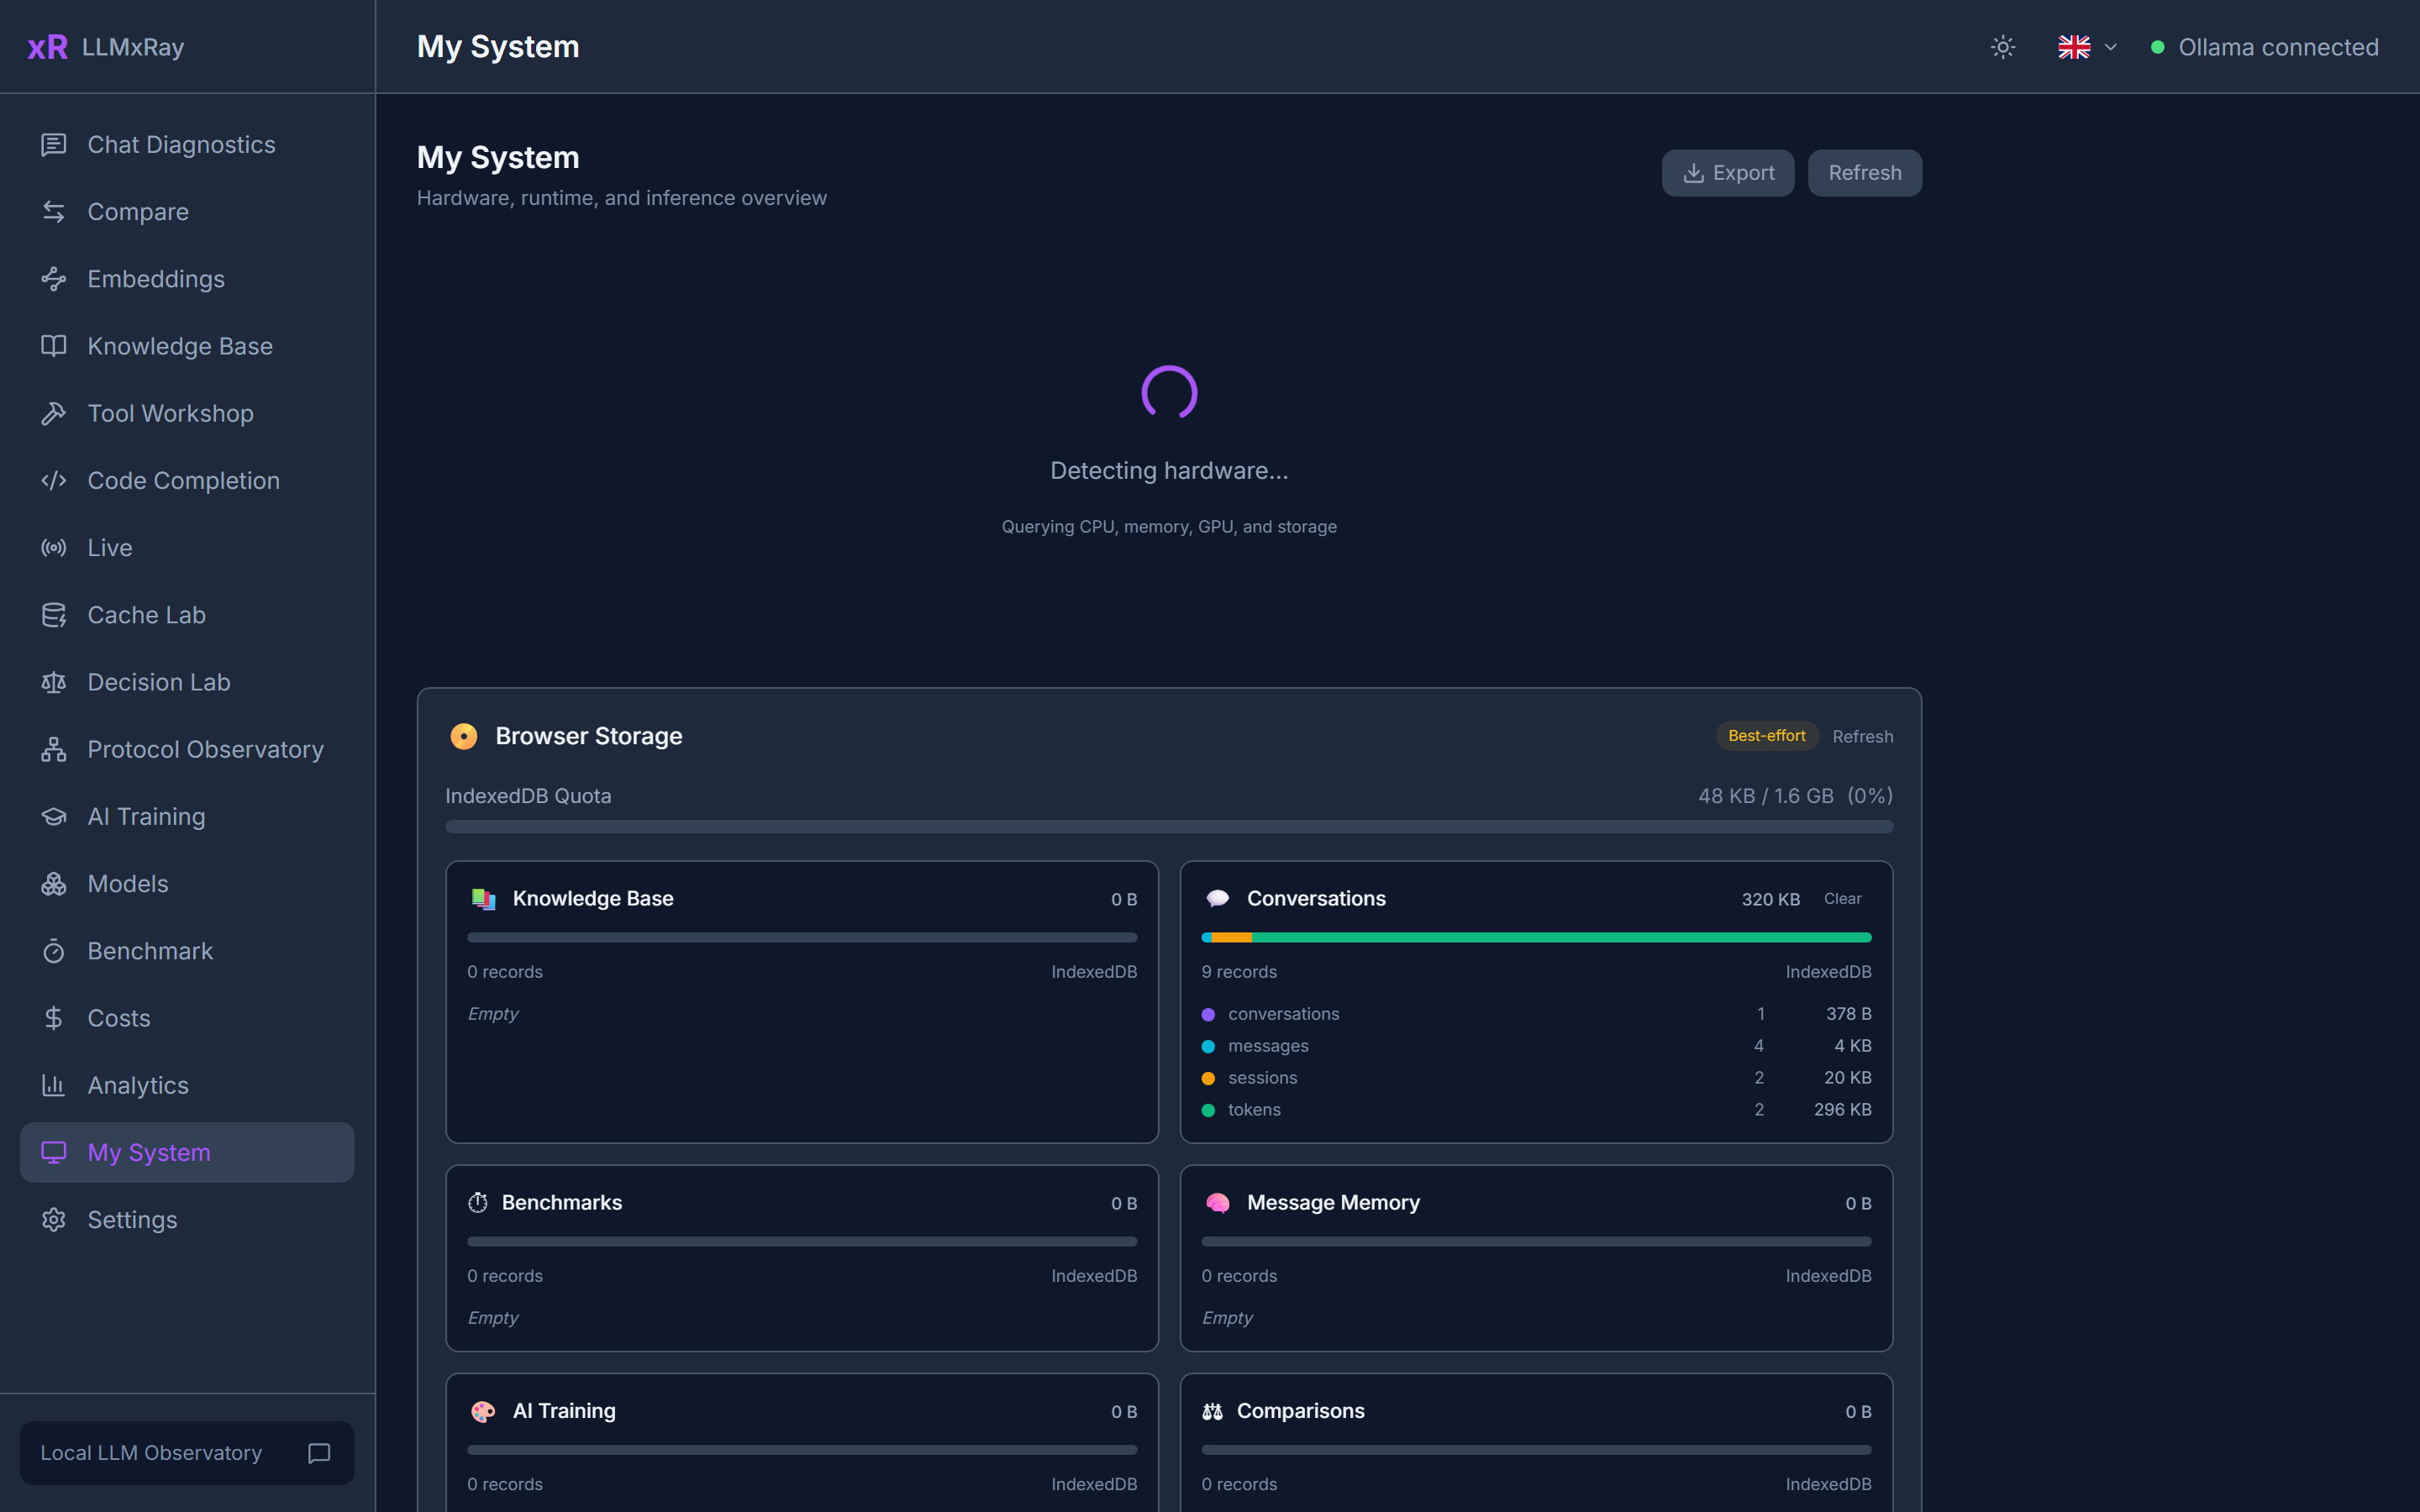Click the Protocol Observatory network icon
This screenshot has height=1512, width=2420.
click(x=54, y=749)
